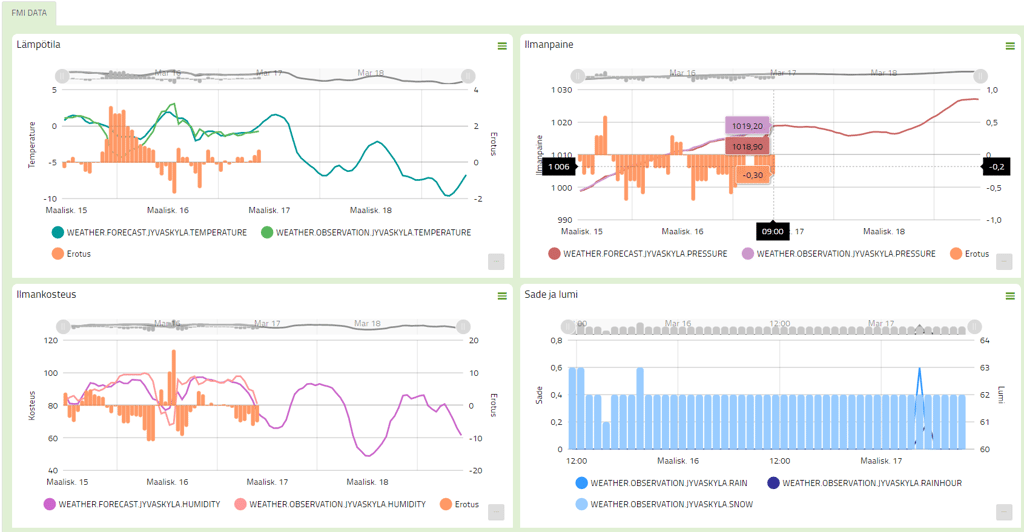Click the -0,2 right-axis crosshair label
This screenshot has width=1024, height=532.
coord(997,166)
